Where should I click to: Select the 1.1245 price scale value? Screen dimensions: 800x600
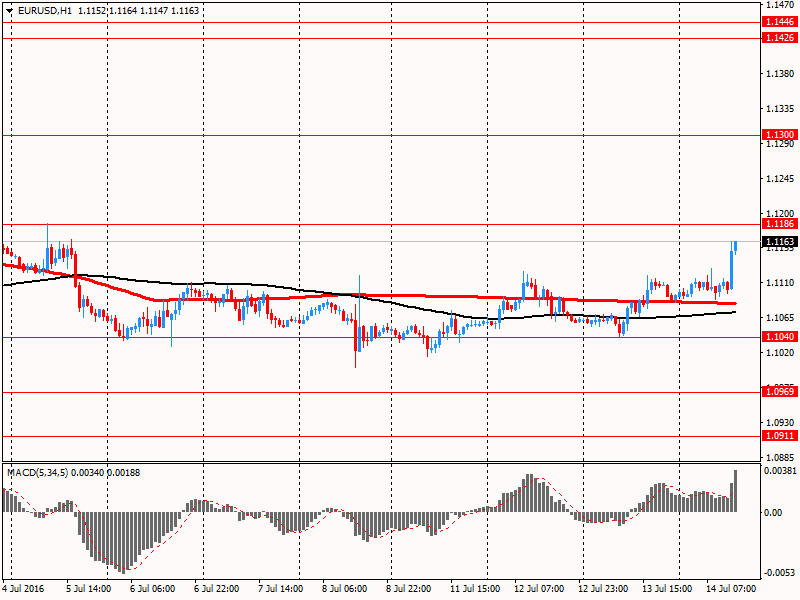(781, 179)
